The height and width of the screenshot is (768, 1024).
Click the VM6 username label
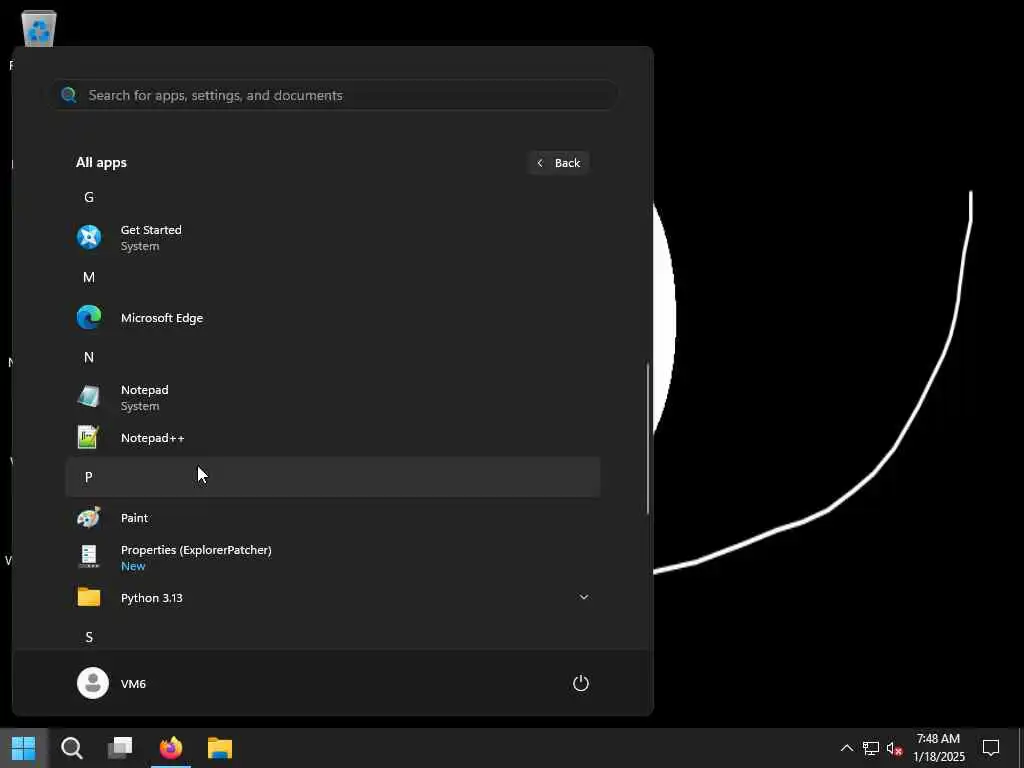[x=133, y=684]
